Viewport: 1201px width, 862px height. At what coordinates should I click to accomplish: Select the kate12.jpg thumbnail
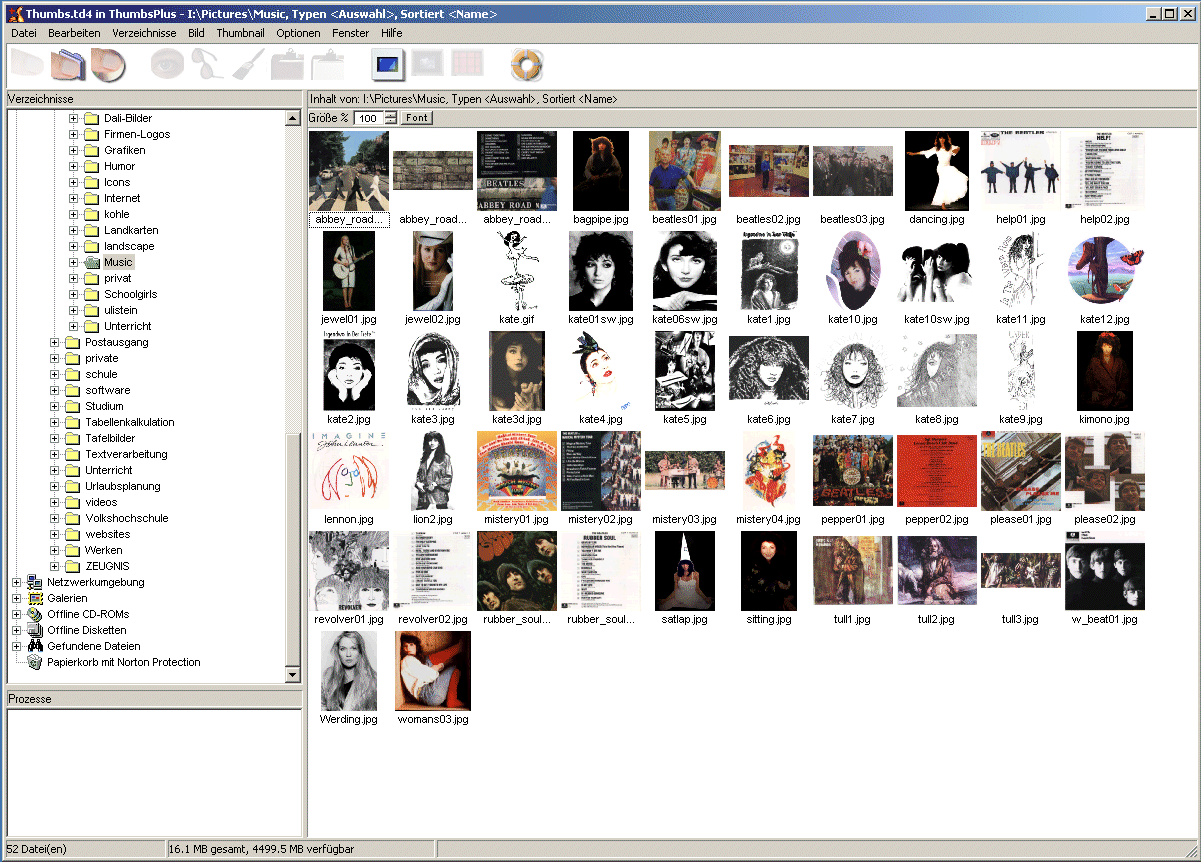[1104, 271]
